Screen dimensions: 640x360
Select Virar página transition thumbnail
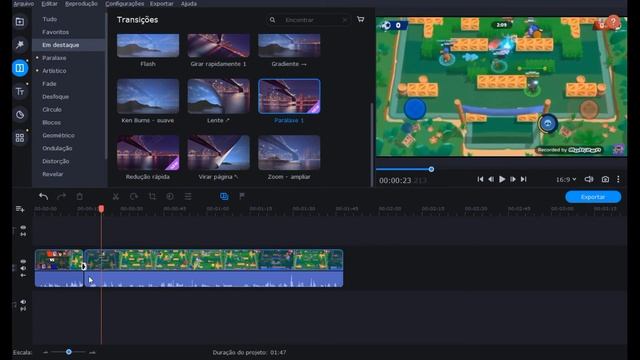click(218, 153)
